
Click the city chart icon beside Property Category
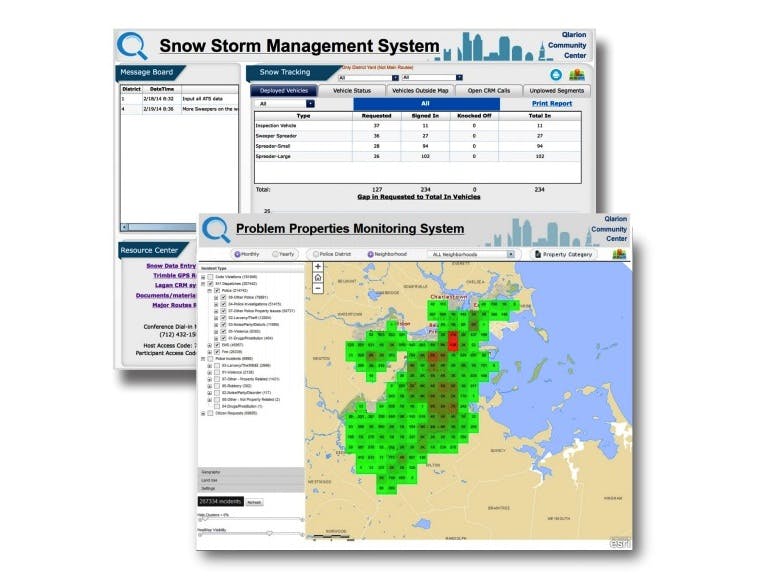click(x=618, y=254)
